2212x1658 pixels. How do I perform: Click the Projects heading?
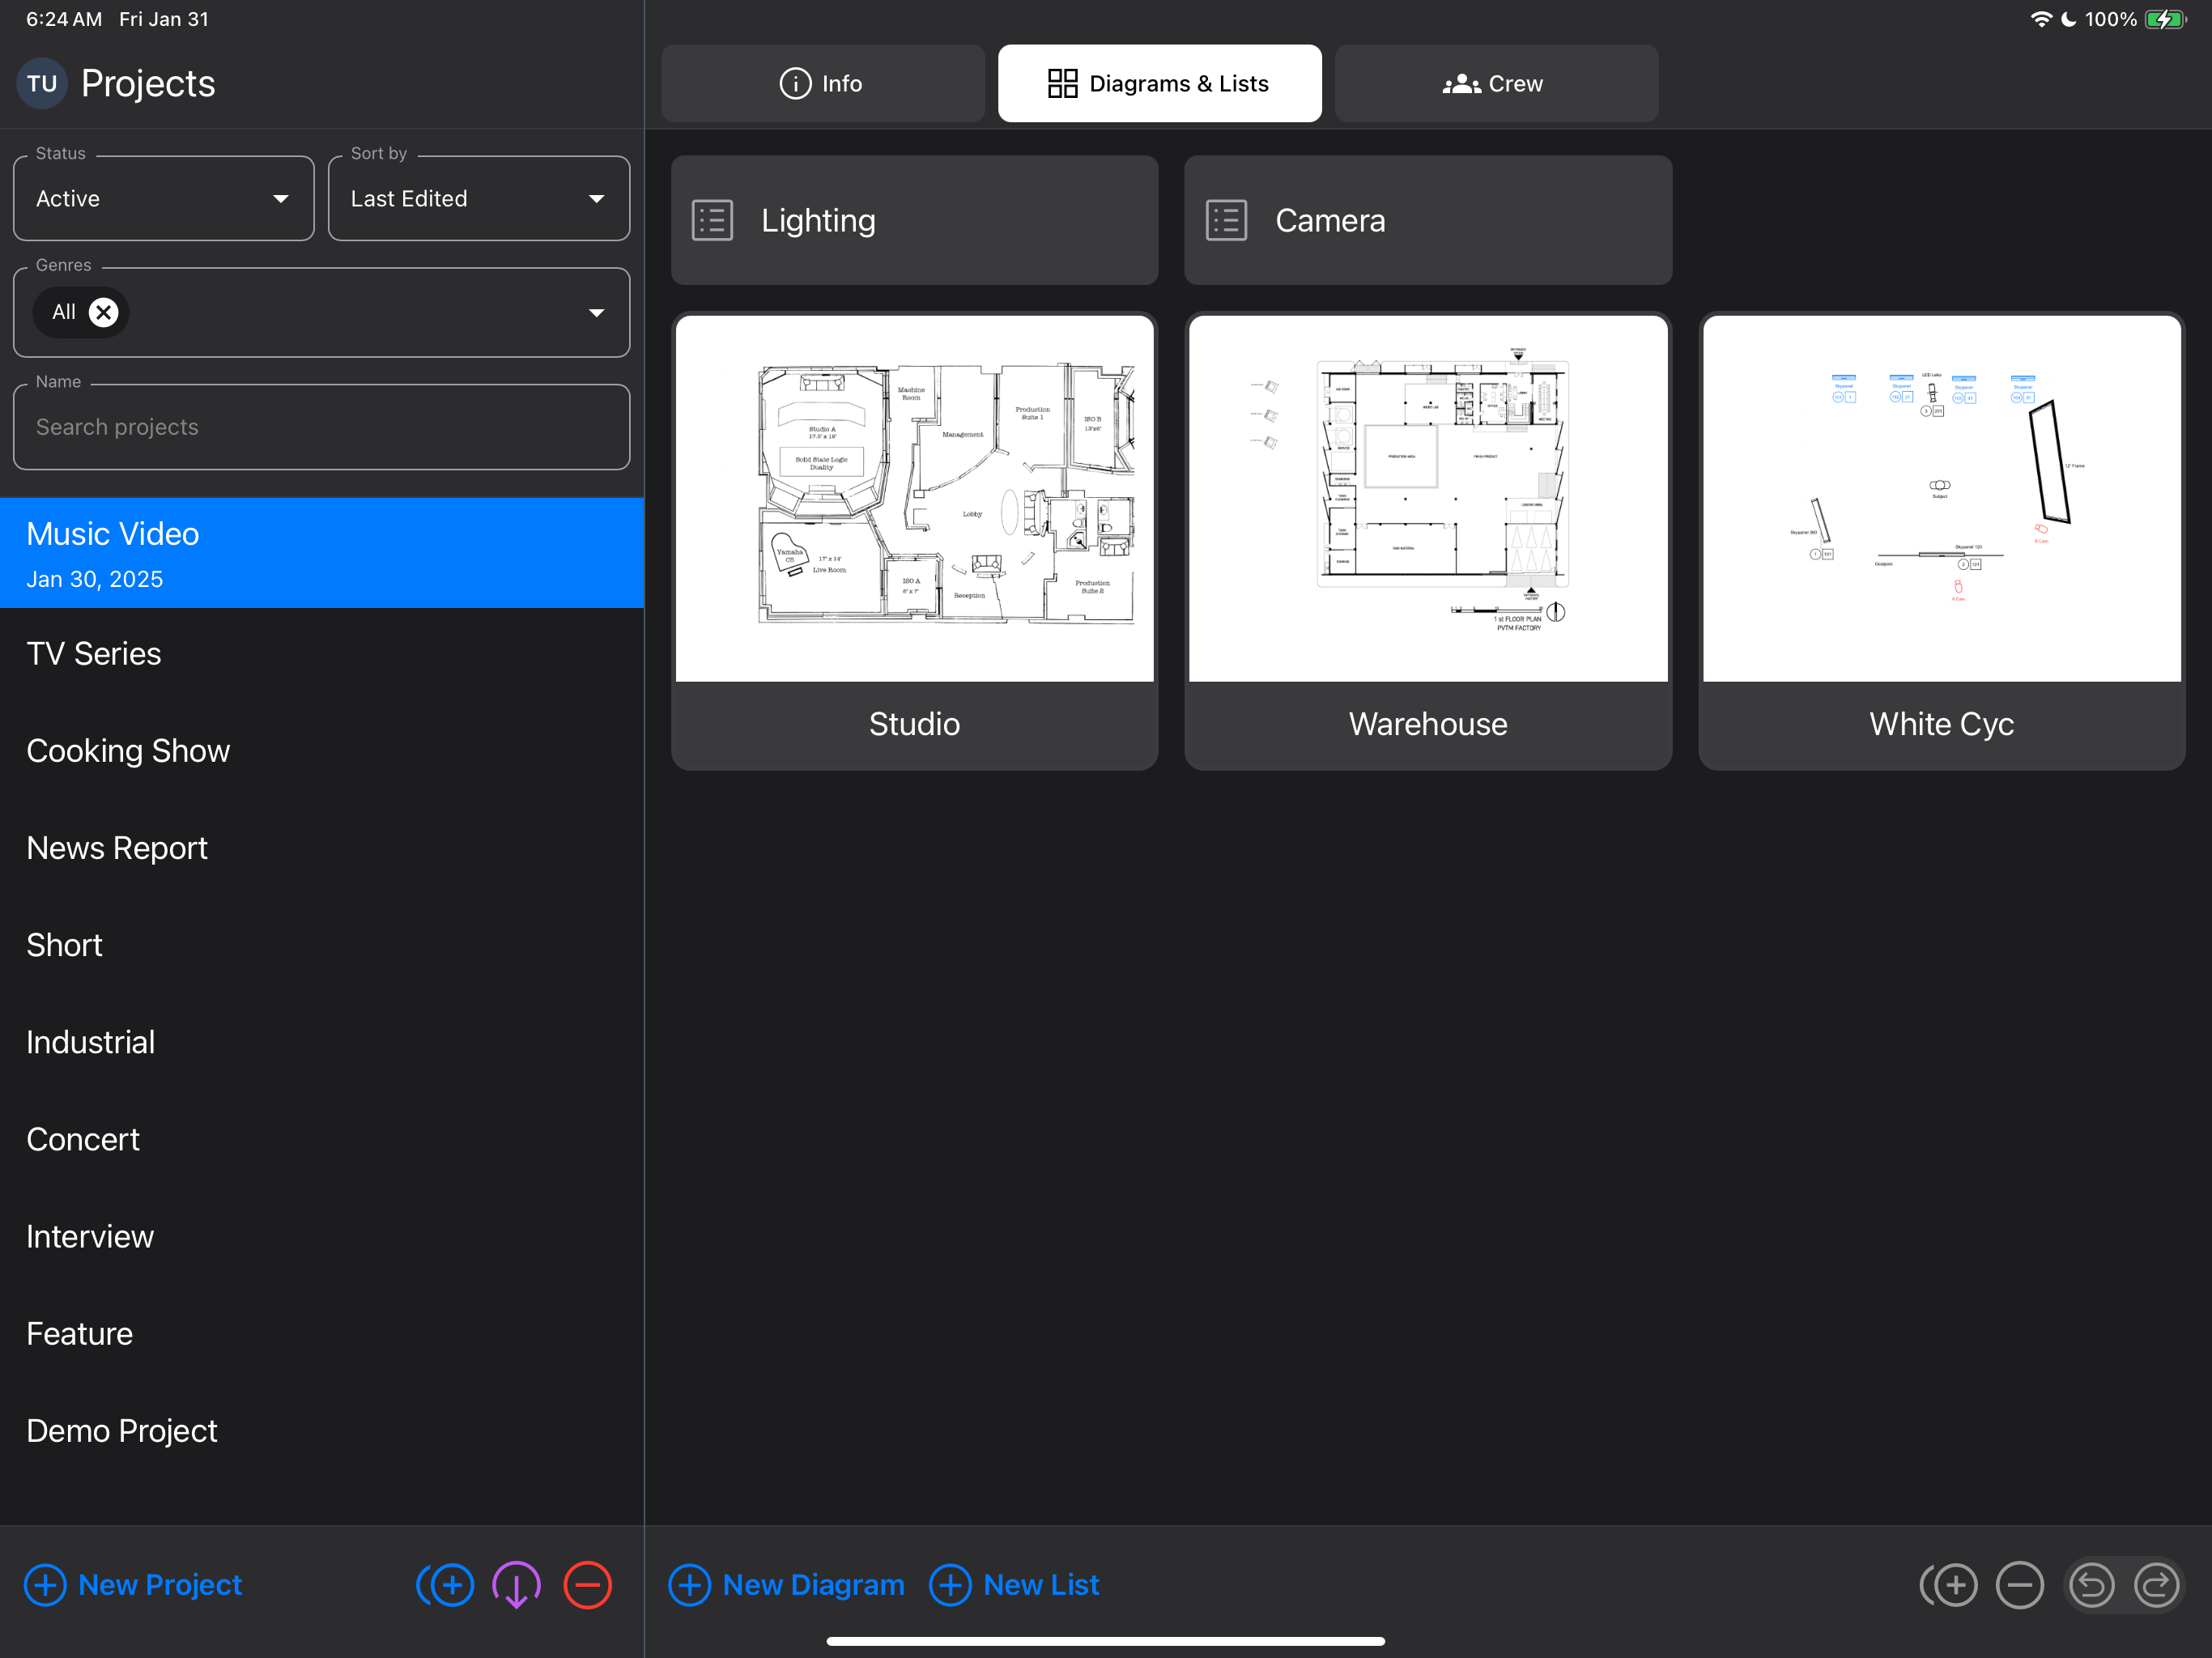tap(148, 84)
